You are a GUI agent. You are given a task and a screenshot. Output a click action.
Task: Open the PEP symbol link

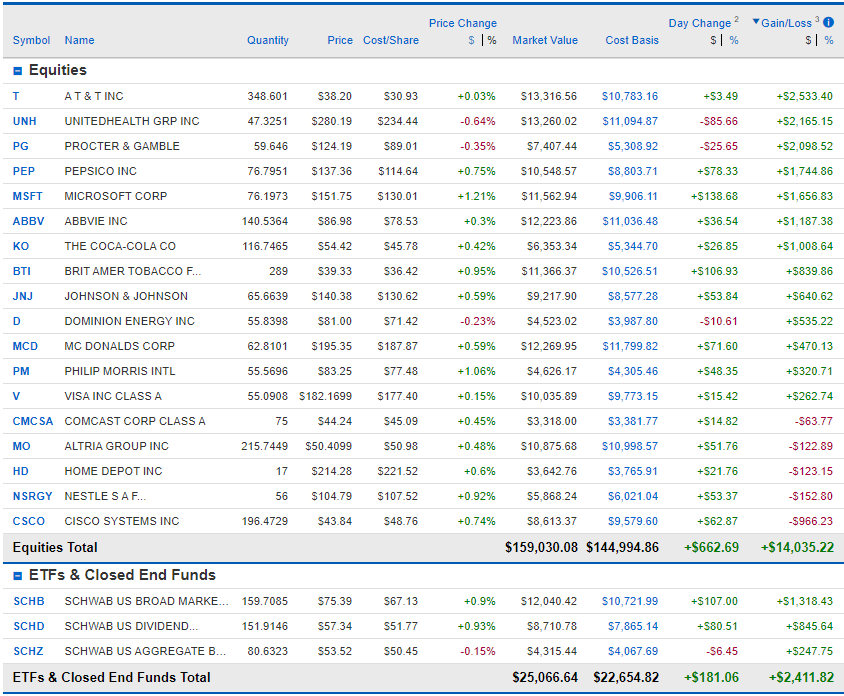click(x=24, y=171)
